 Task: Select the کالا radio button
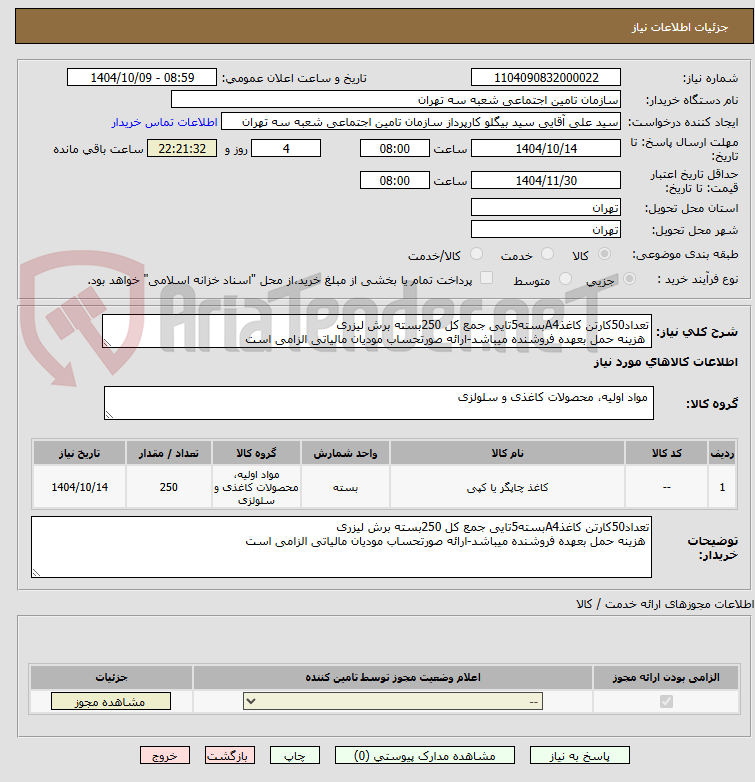pos(604,254)
